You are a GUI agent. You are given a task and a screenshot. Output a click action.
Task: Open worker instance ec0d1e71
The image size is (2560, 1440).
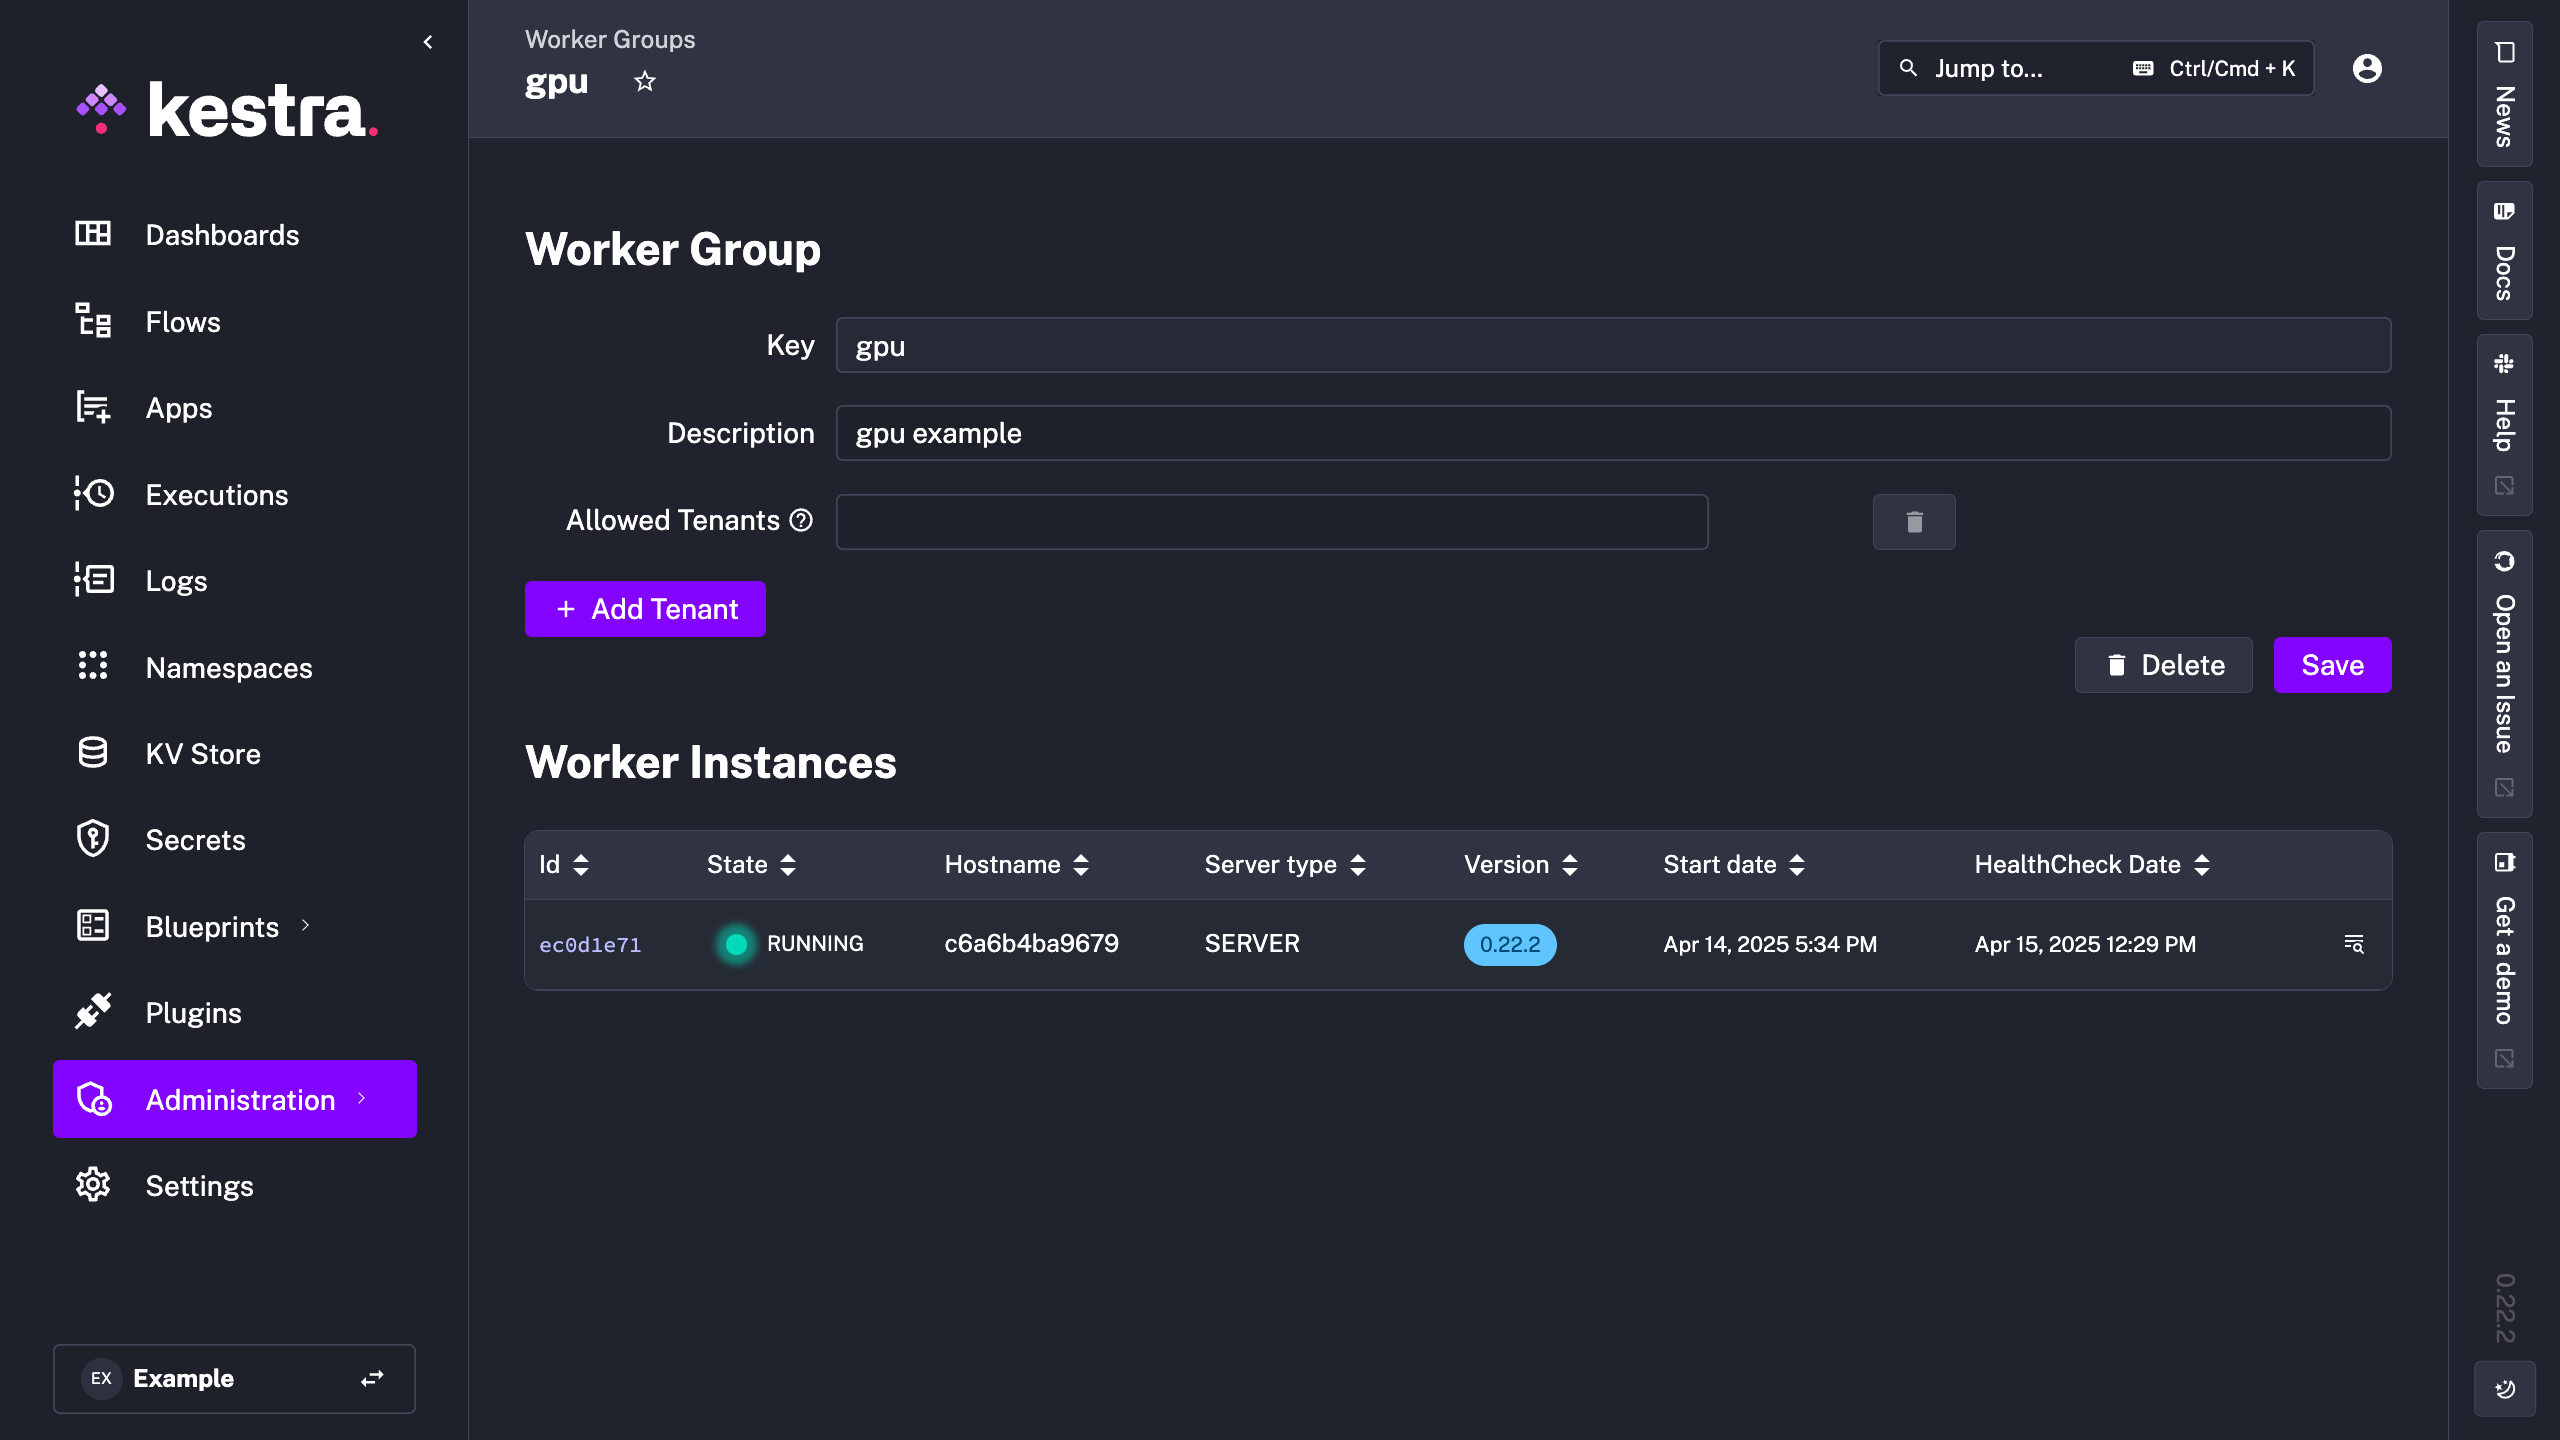click(x=590, y=943)
